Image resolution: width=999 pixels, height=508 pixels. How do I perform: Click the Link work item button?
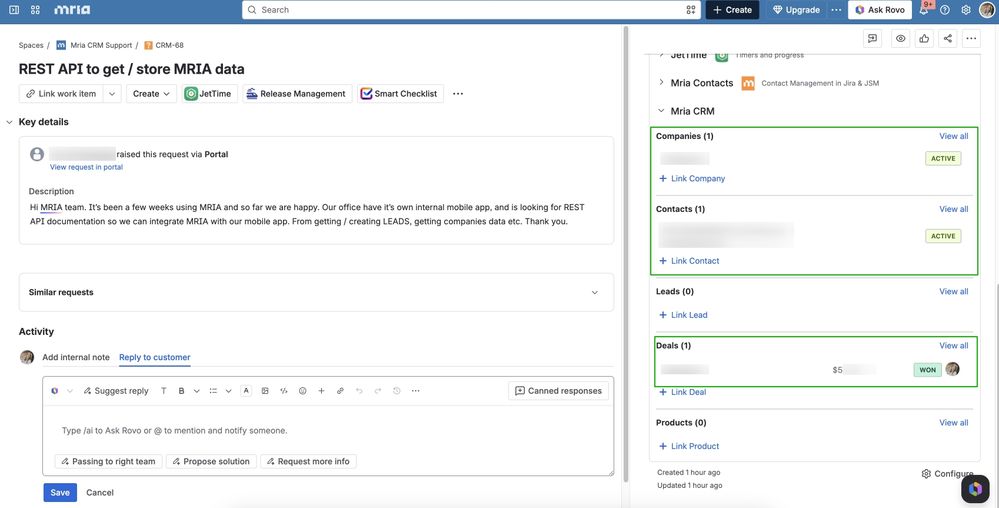pos(61,94)
